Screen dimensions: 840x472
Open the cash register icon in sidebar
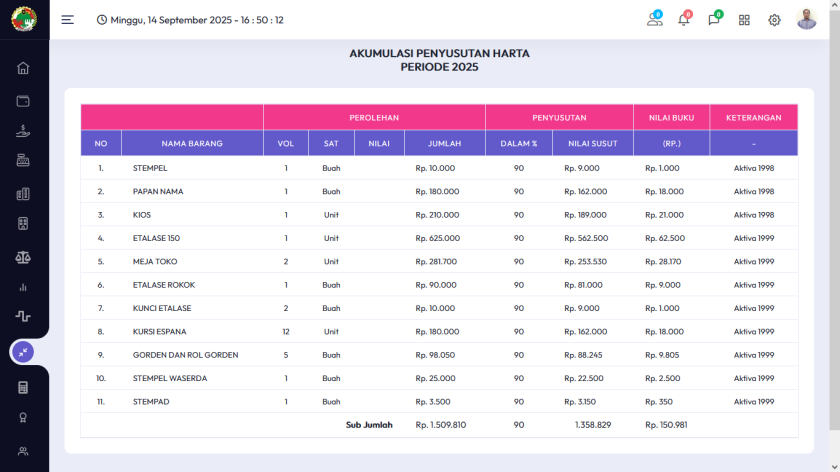coord(23,161)
